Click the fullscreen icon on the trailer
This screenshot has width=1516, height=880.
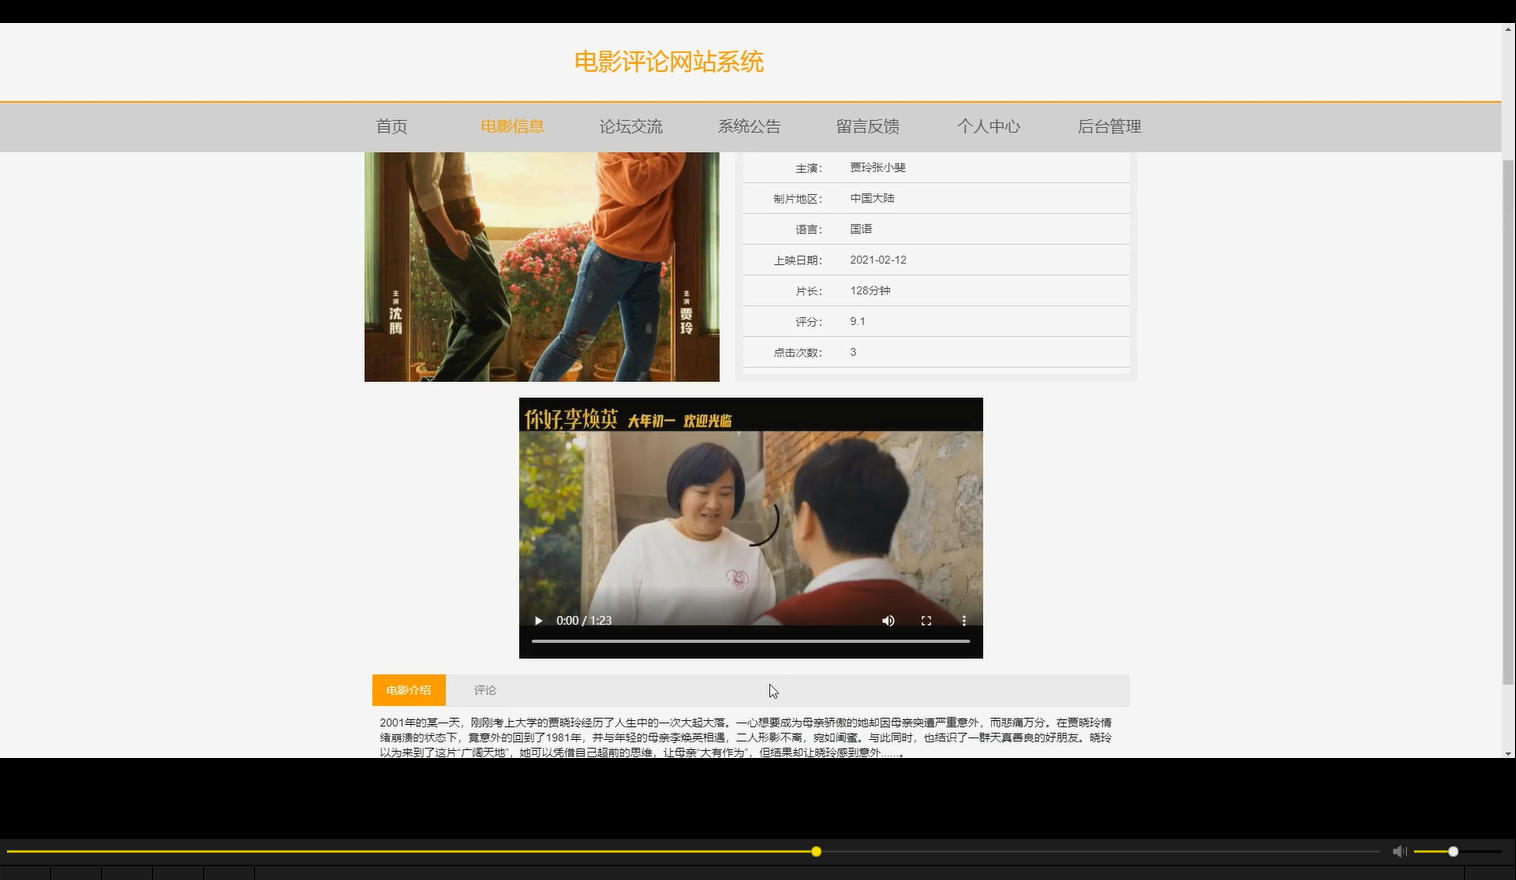coord(925,620)
